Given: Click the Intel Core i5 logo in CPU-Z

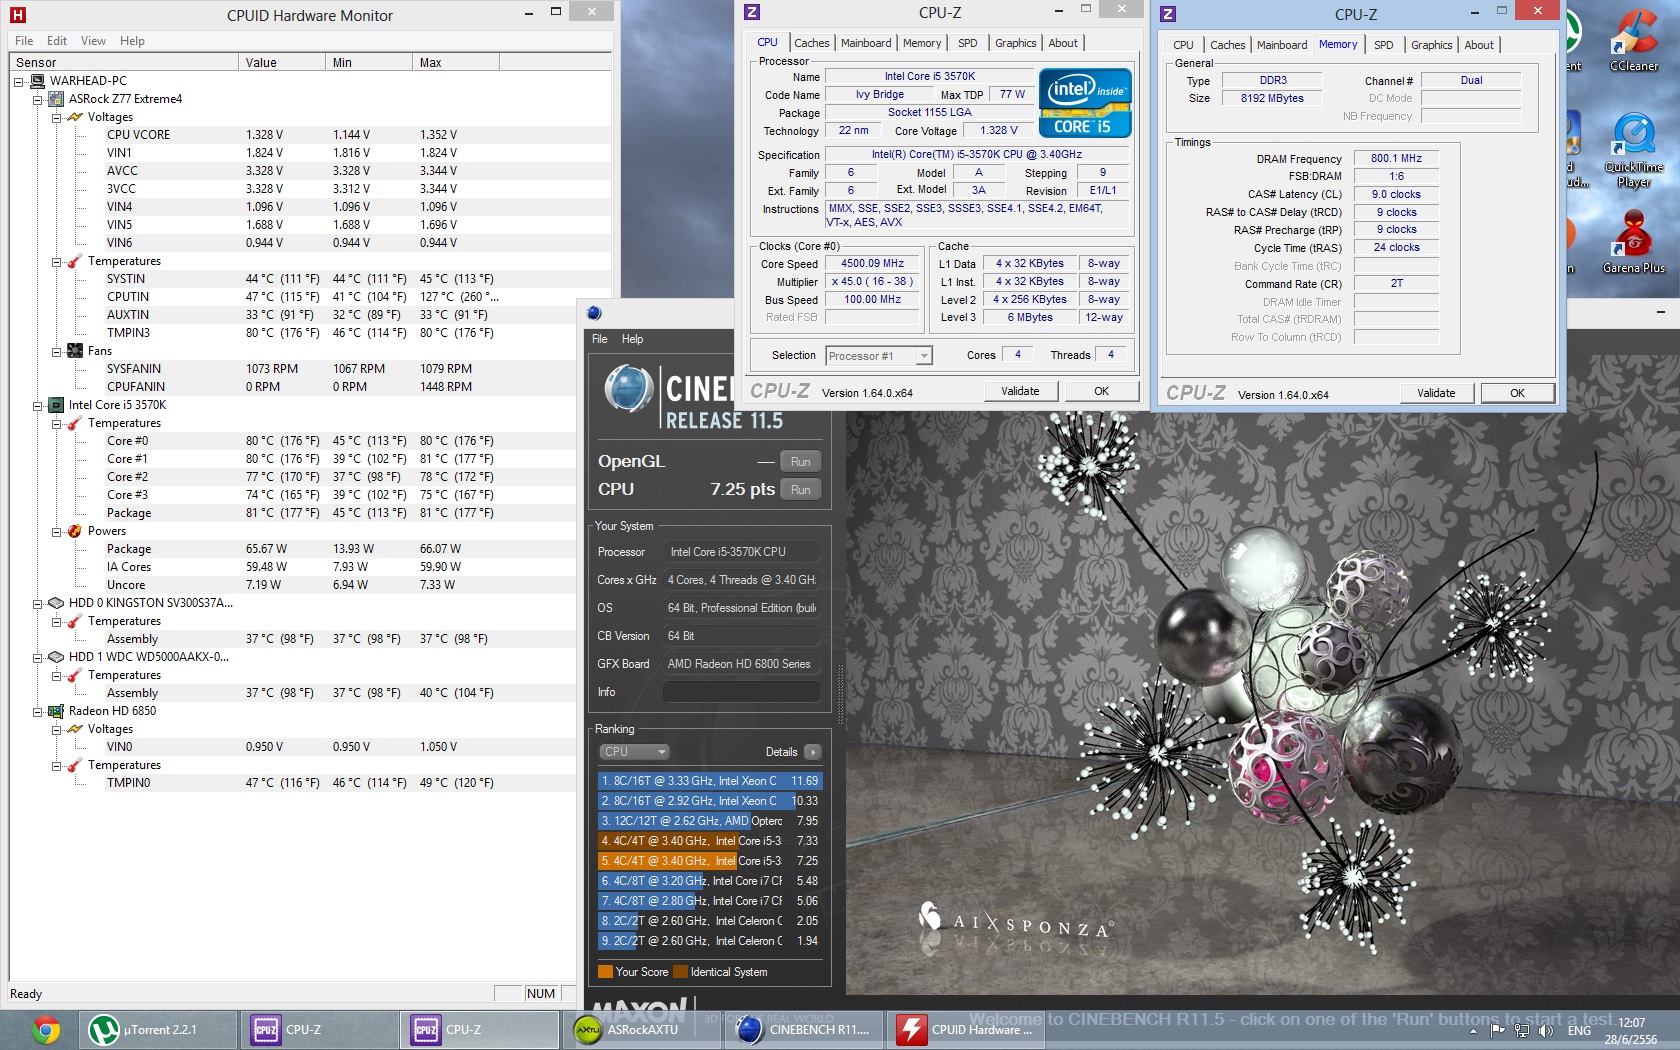Looking at the screenshot, I should (1085, 102).
